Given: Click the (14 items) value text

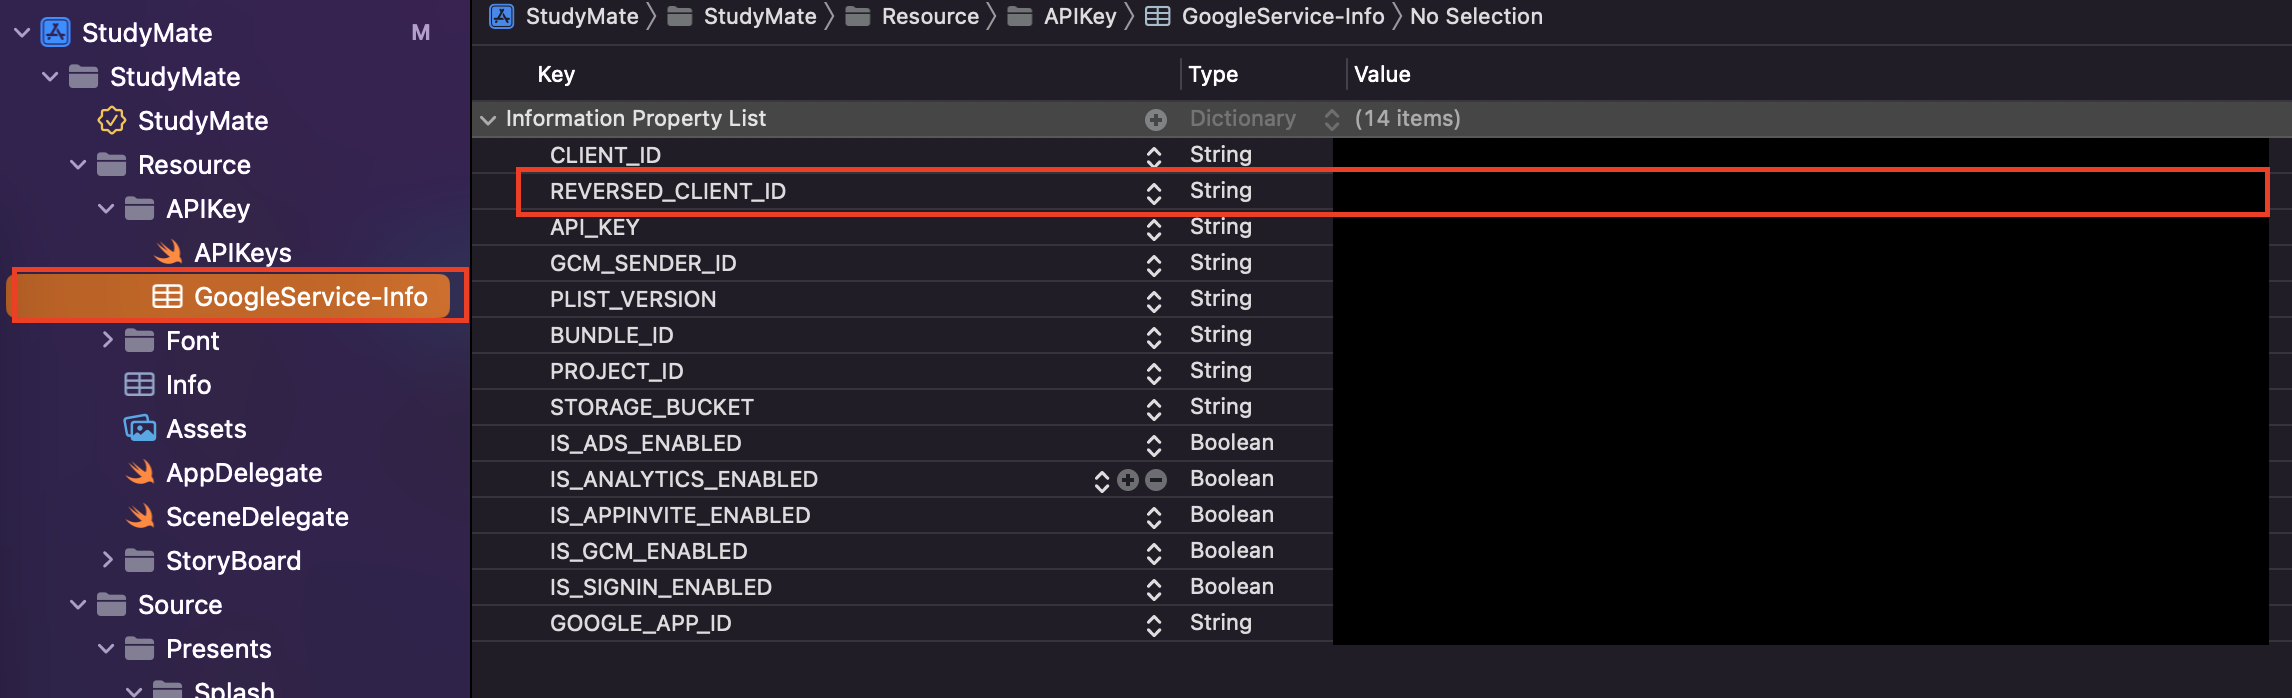Looking at the screenshot, I should [1407, 118].
